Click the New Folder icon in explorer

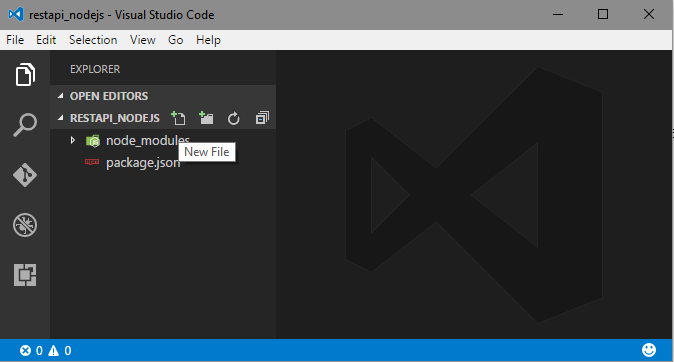(x=206, y=118)
